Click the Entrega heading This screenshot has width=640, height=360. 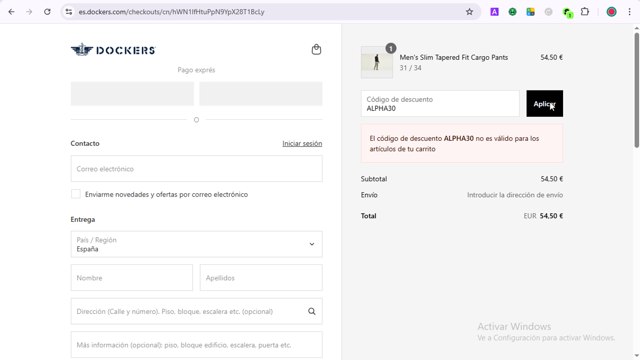(83, 219)
